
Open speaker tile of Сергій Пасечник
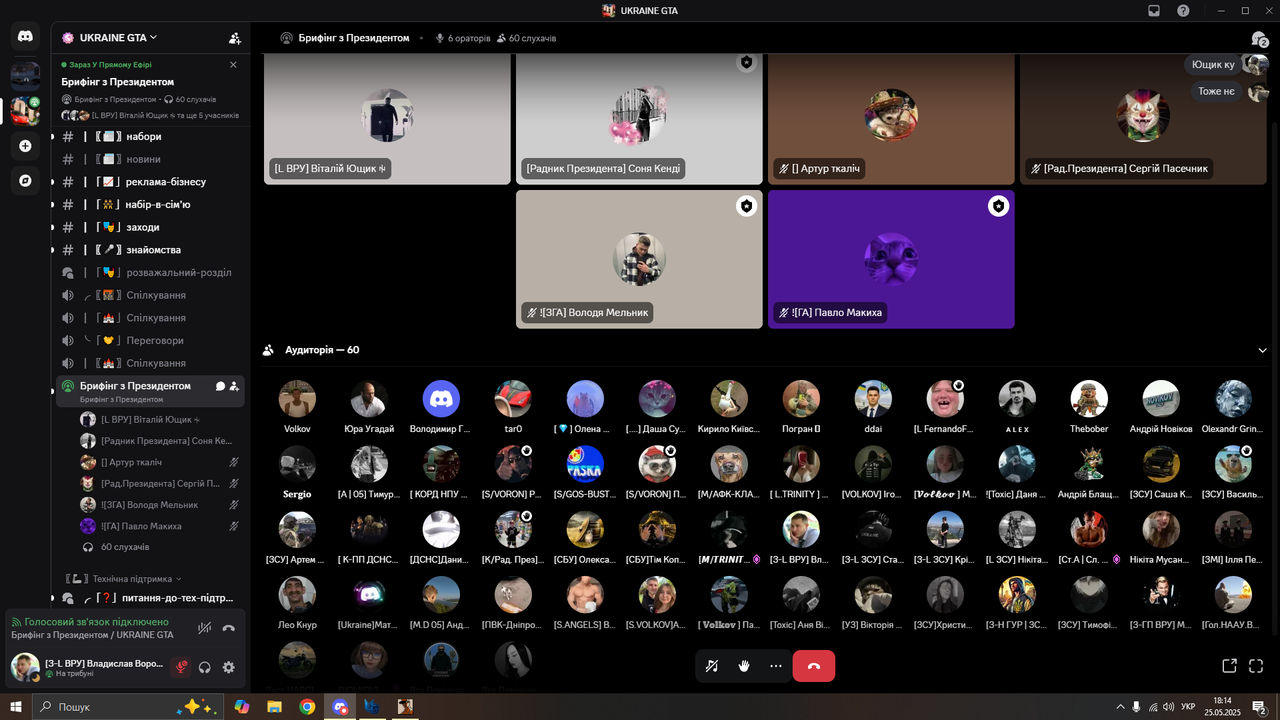click(1143, 119)
